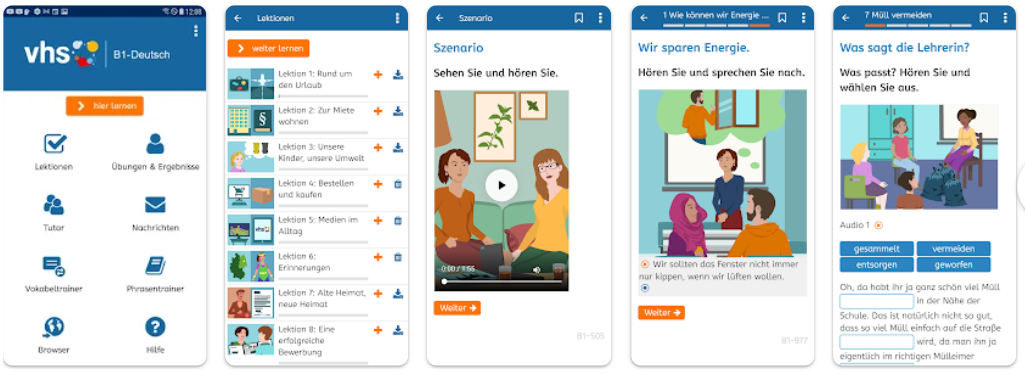Delete downloaded Lektion 5: Medien im Alltag

coord(397,221)
